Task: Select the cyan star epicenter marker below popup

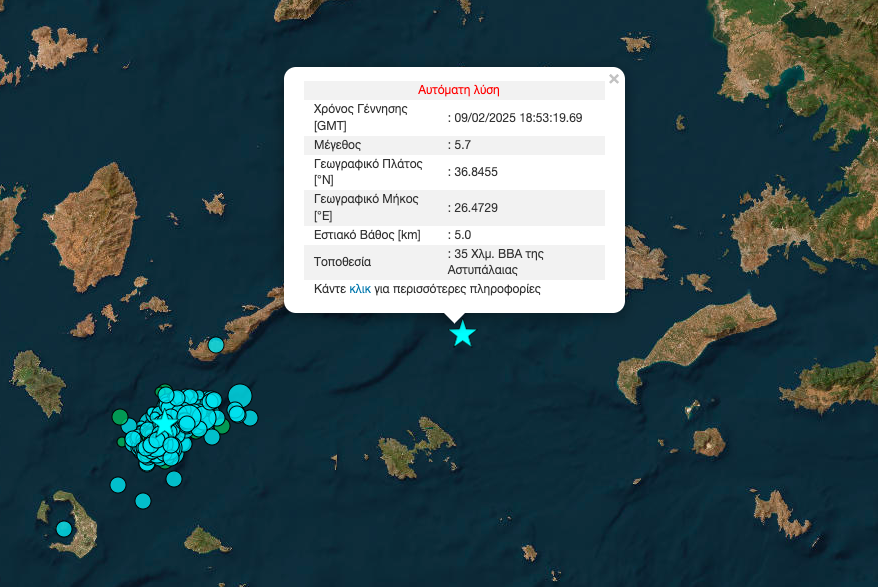Action: [x=463, y=334]
